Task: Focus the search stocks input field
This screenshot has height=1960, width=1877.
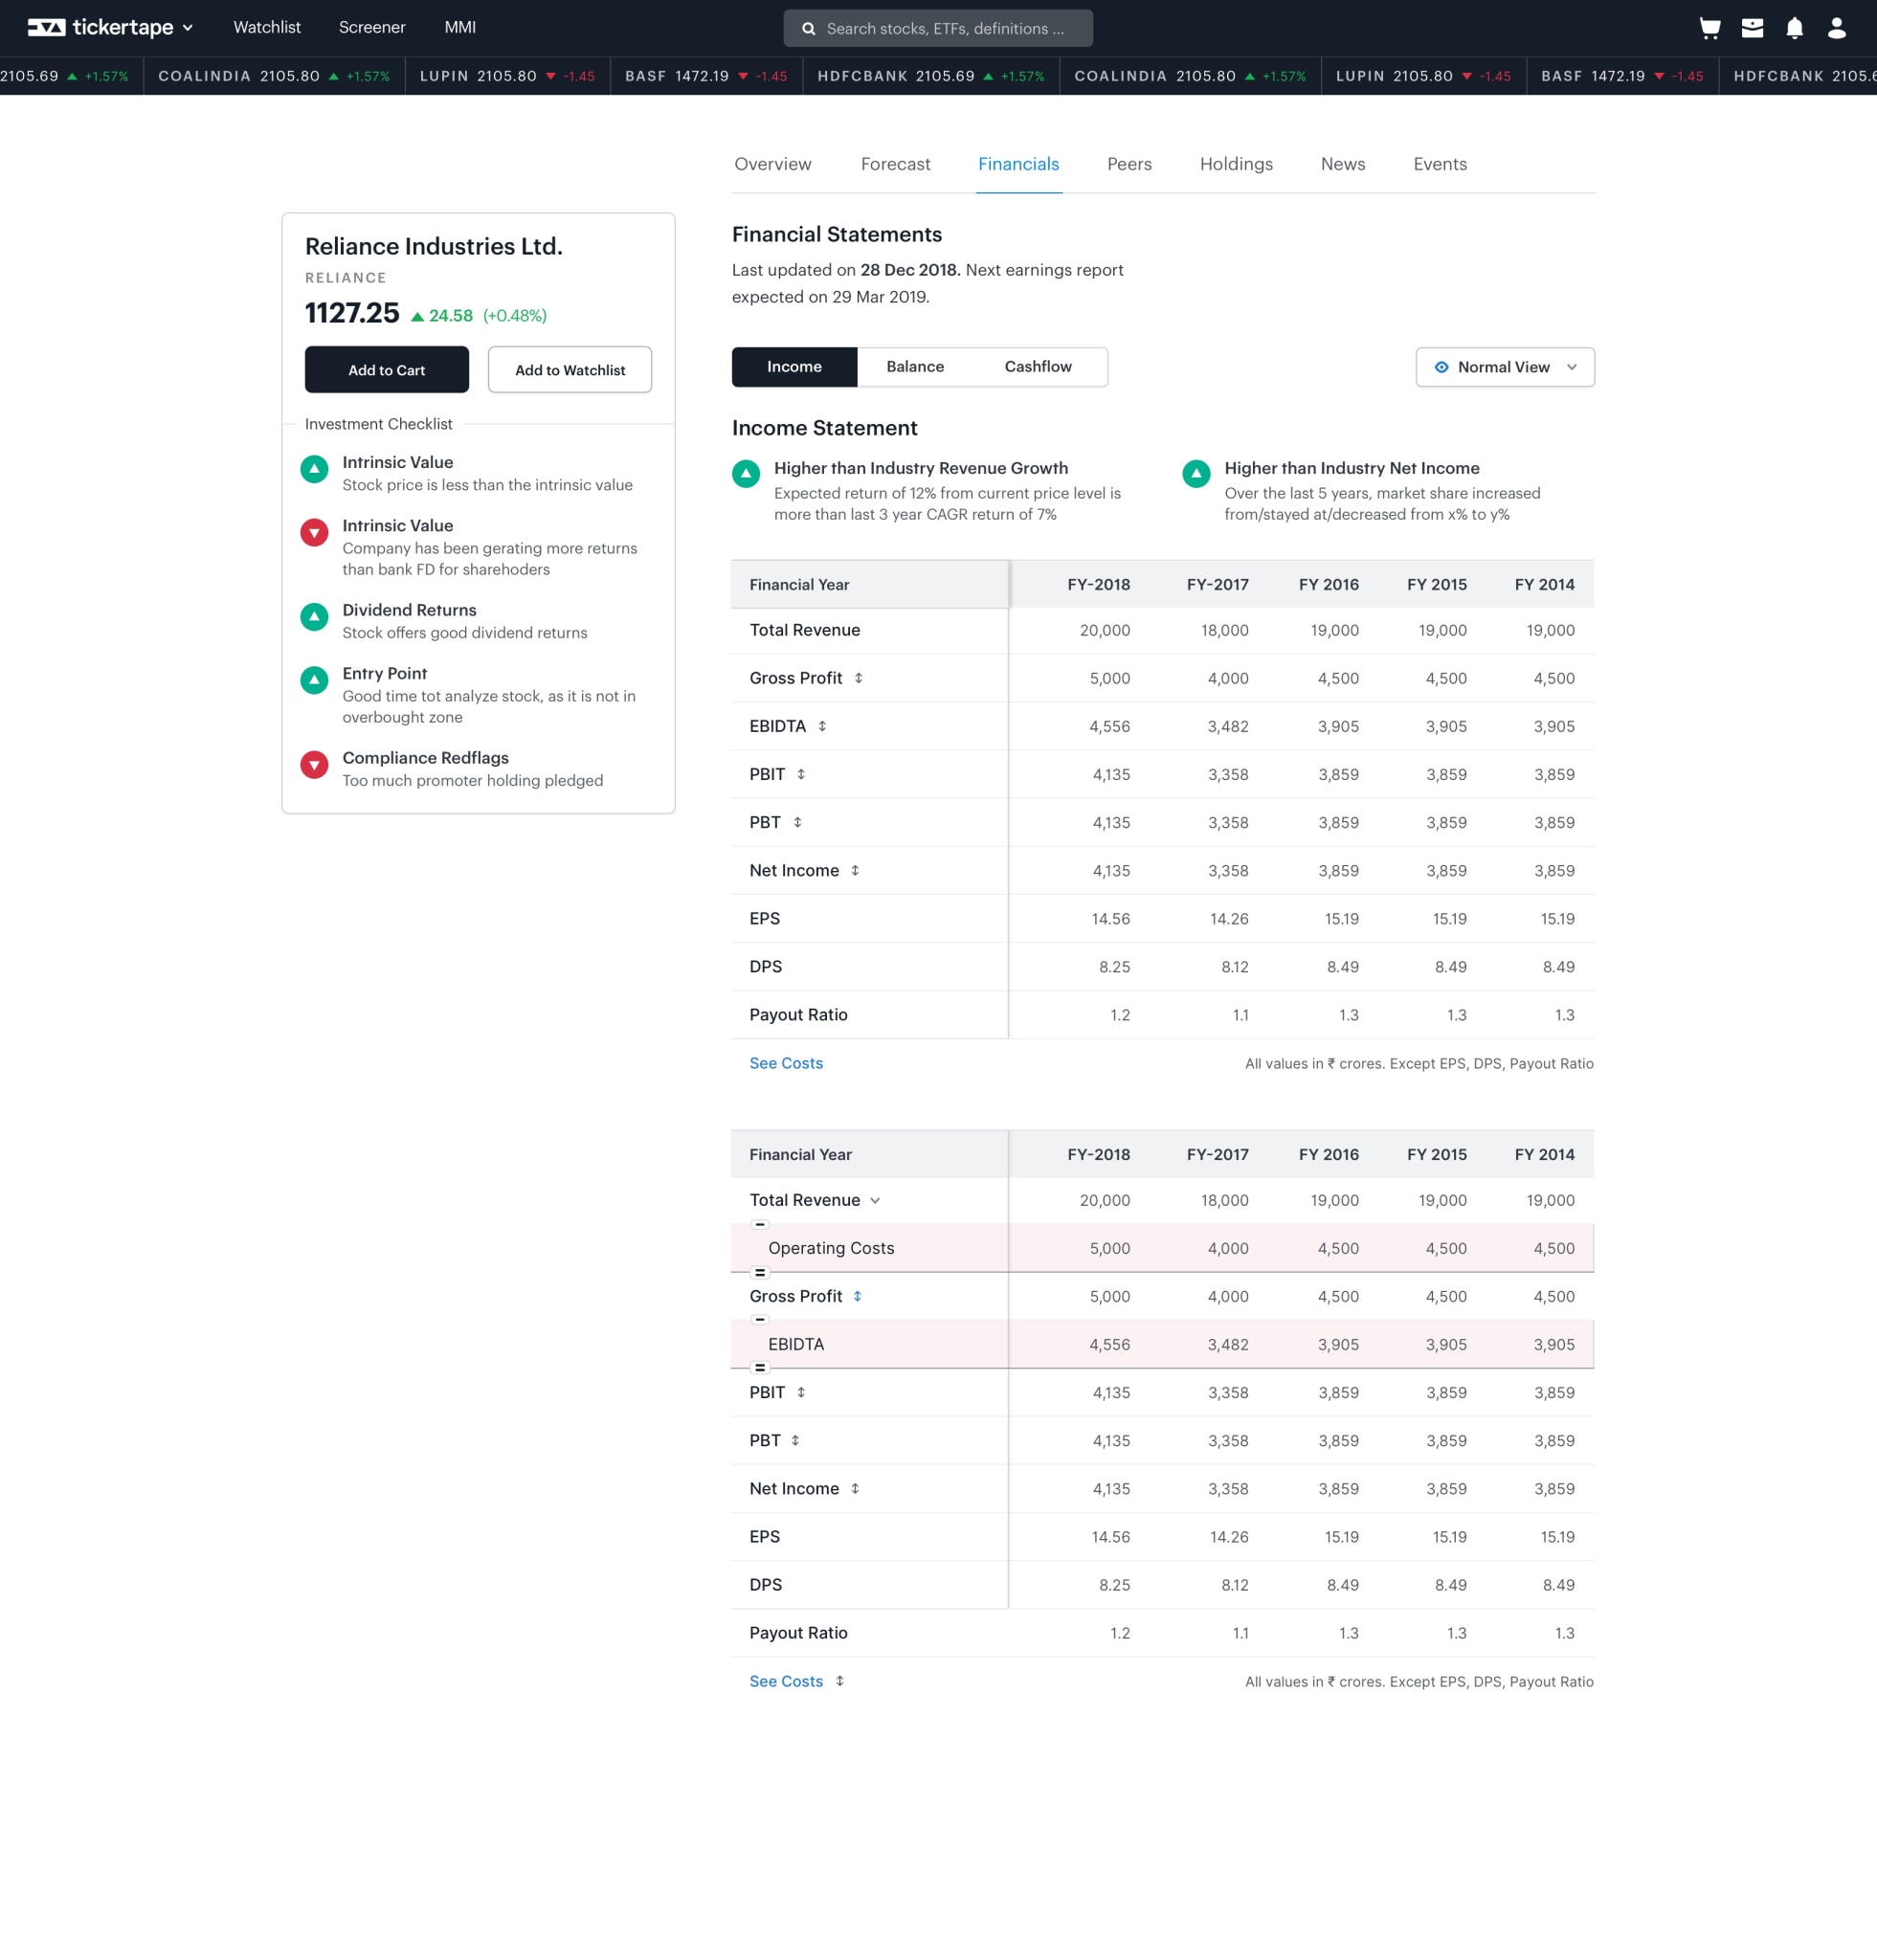Action: pyautogui.click(x=938, y=29)
